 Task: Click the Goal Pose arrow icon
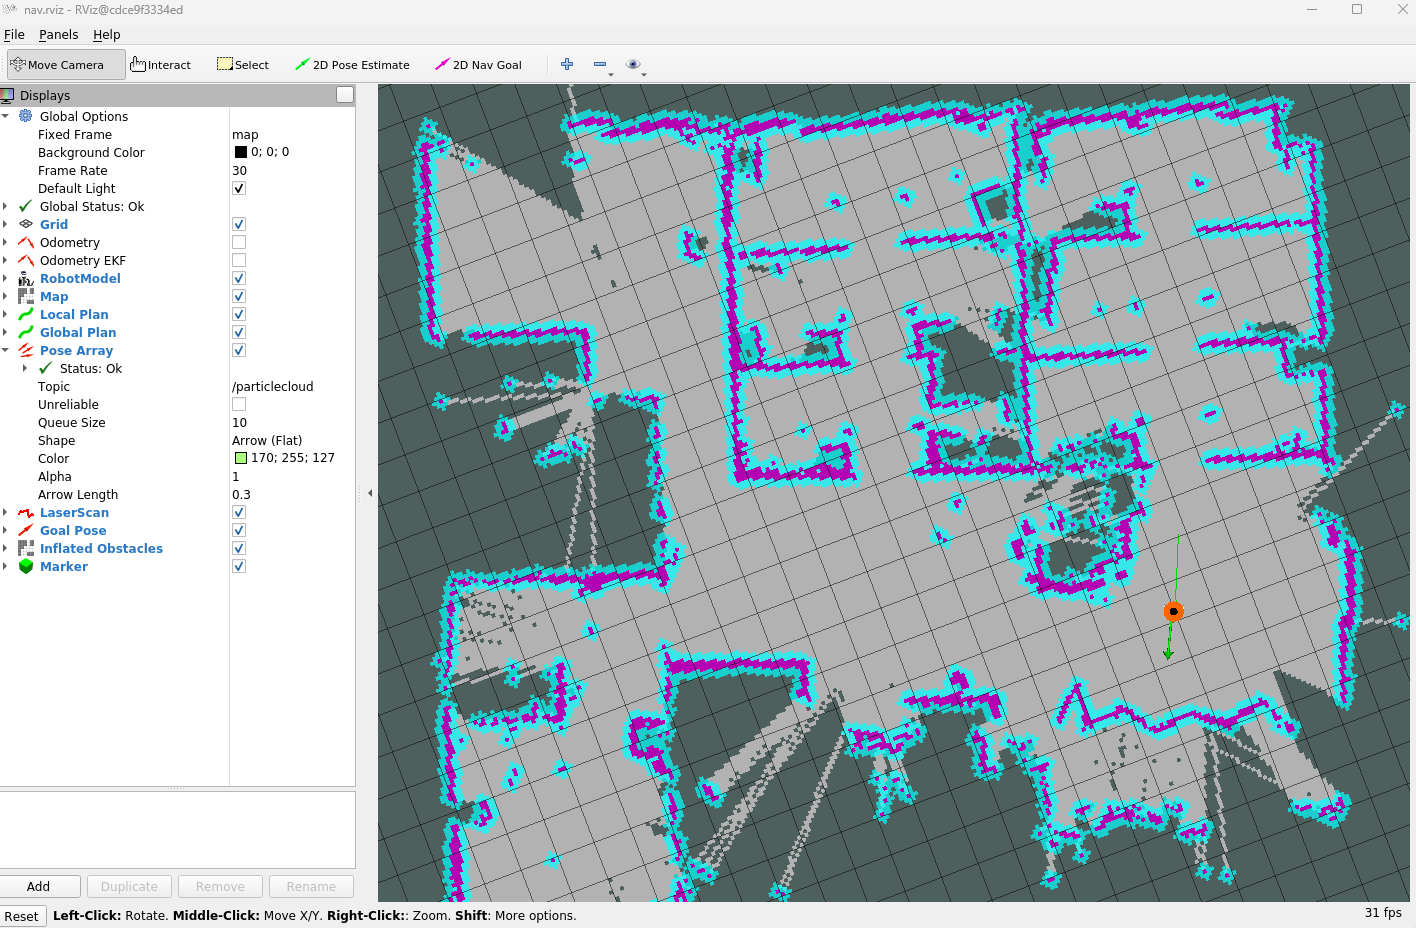tap(26, 530)
